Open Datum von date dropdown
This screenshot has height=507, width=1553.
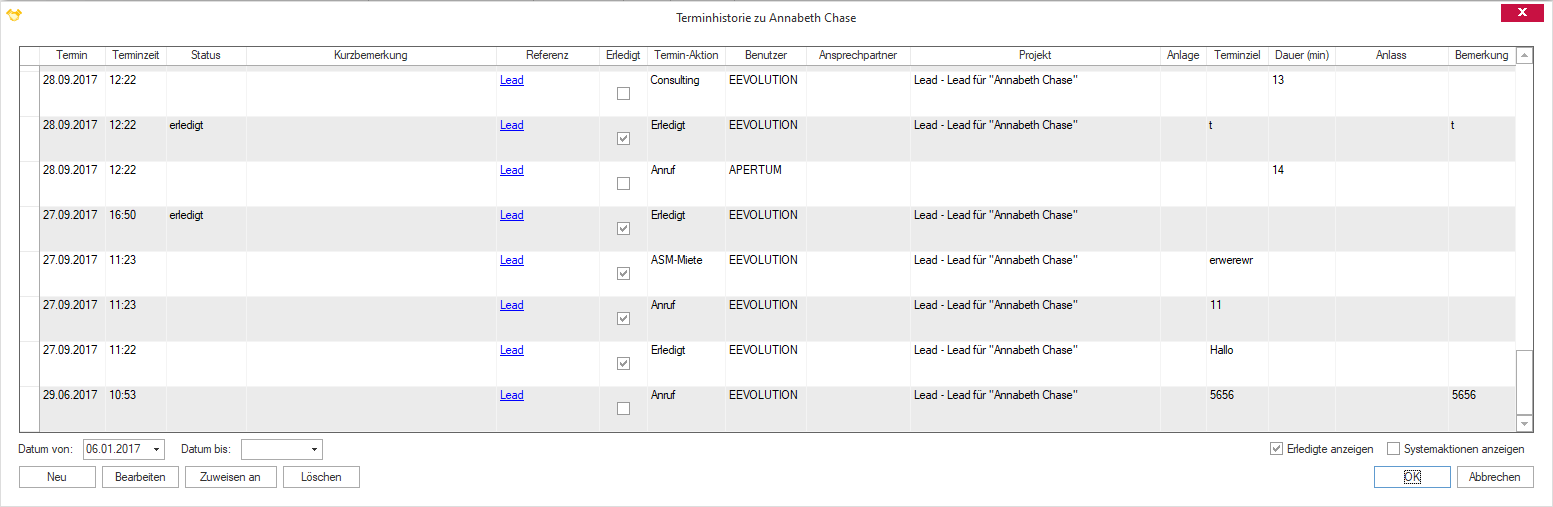click(157, 450)
